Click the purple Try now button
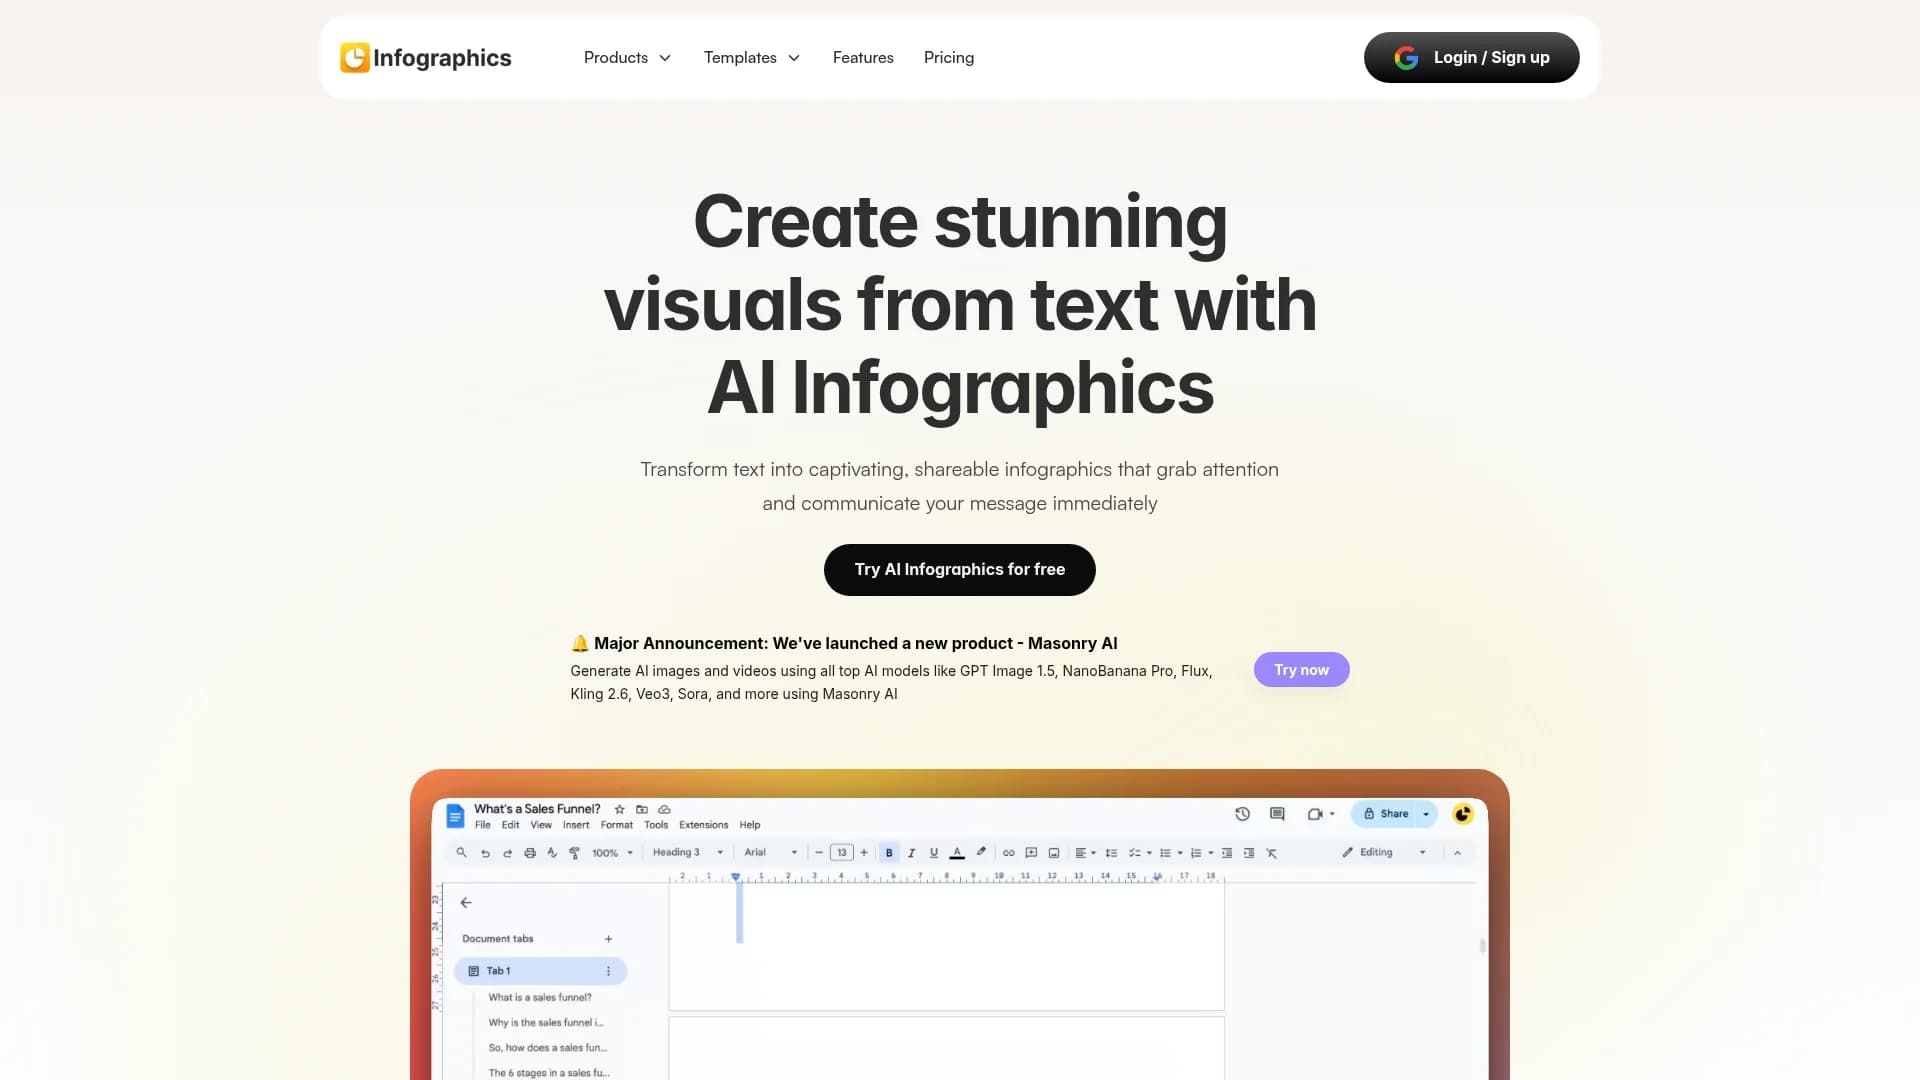 coord(1301,670)
